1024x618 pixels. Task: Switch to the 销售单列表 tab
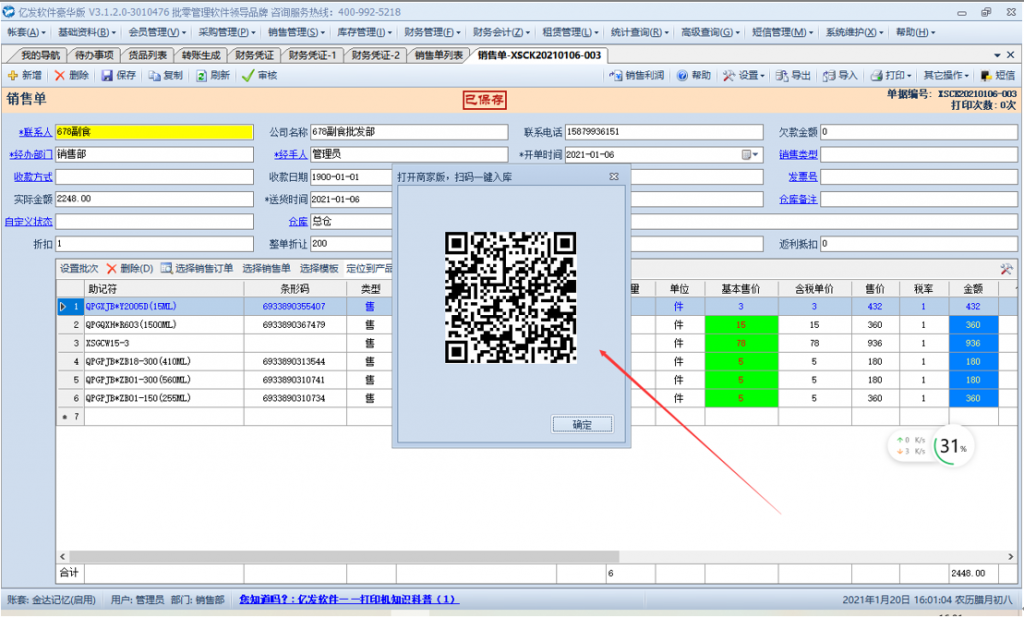(438, 56)
